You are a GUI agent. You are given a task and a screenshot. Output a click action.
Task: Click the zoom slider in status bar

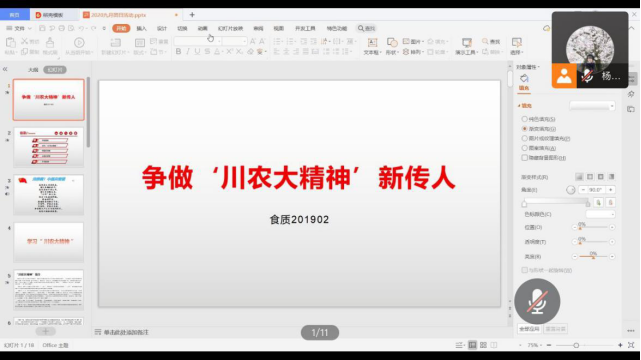click(x=576, y=345)
